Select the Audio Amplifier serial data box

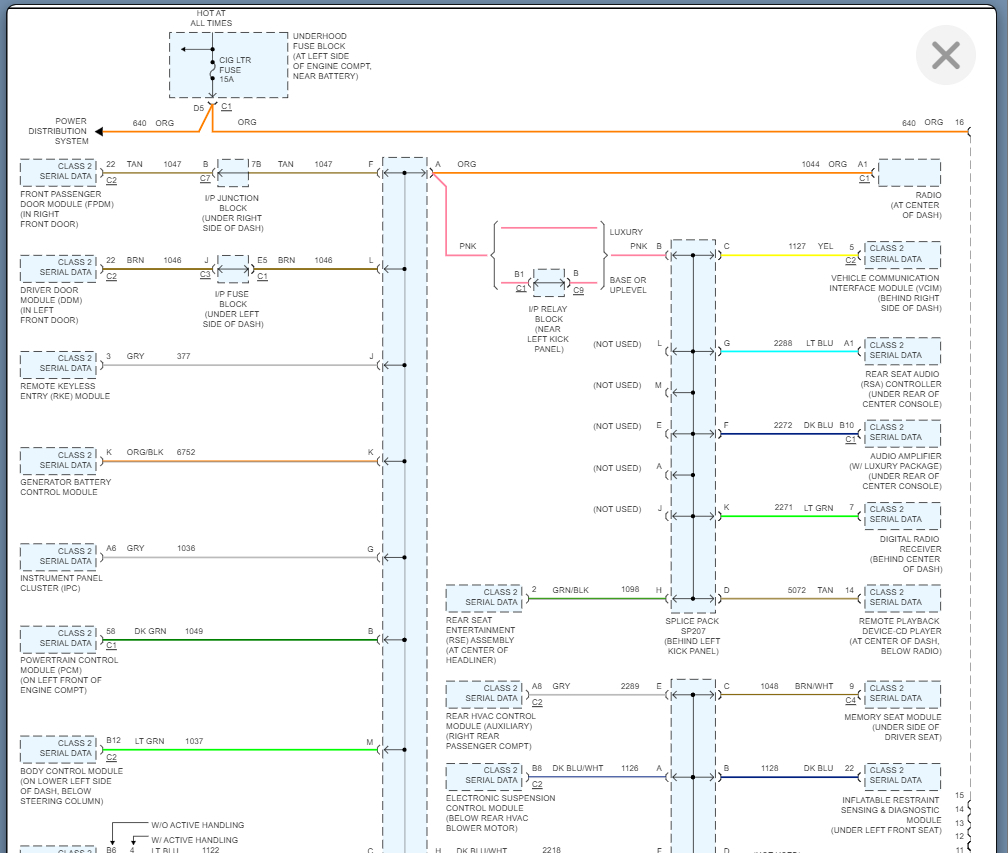pyautogui.click(x=903, y=433)
